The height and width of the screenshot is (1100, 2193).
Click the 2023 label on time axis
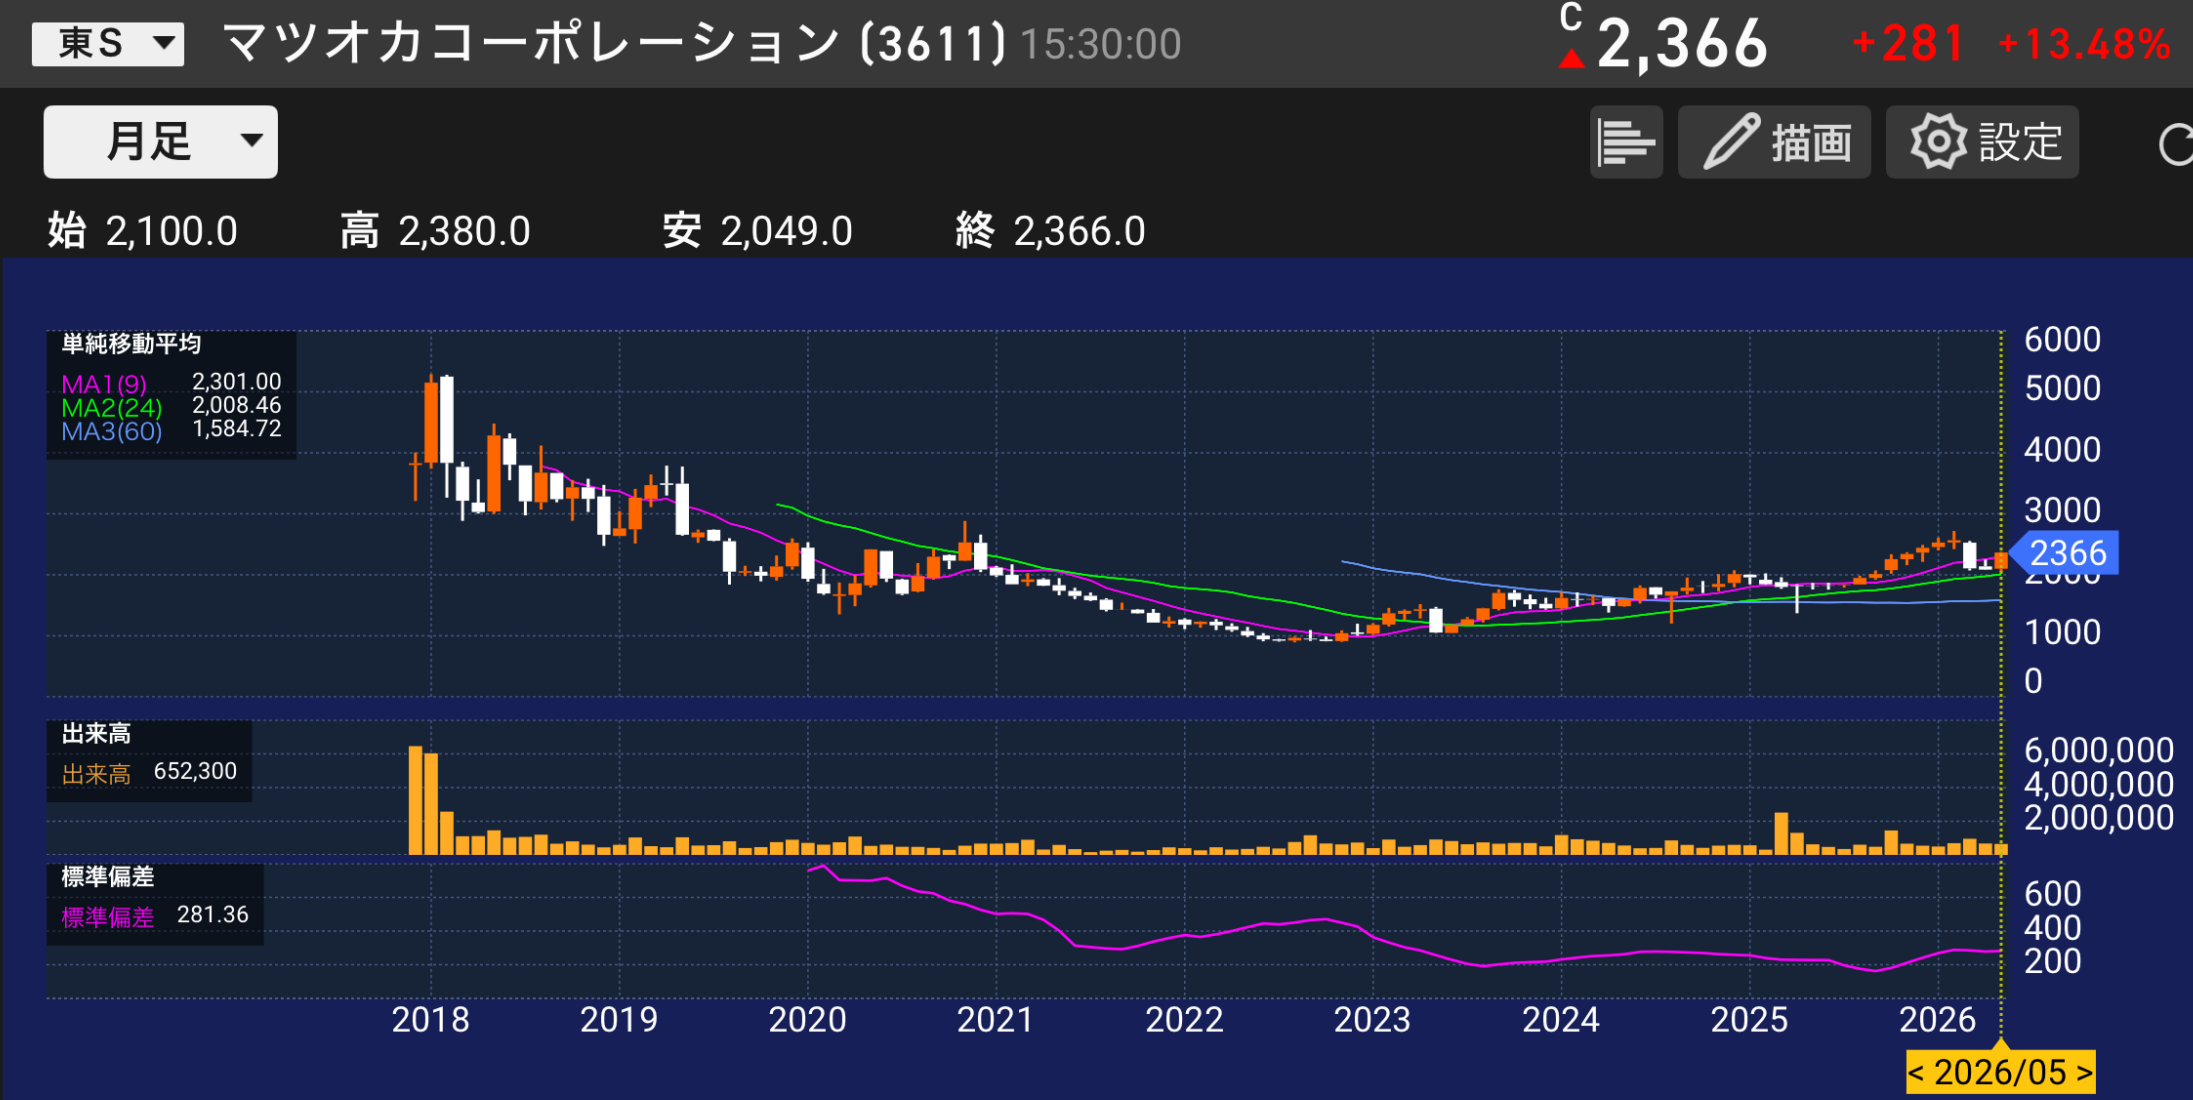click(1372, 1019)
